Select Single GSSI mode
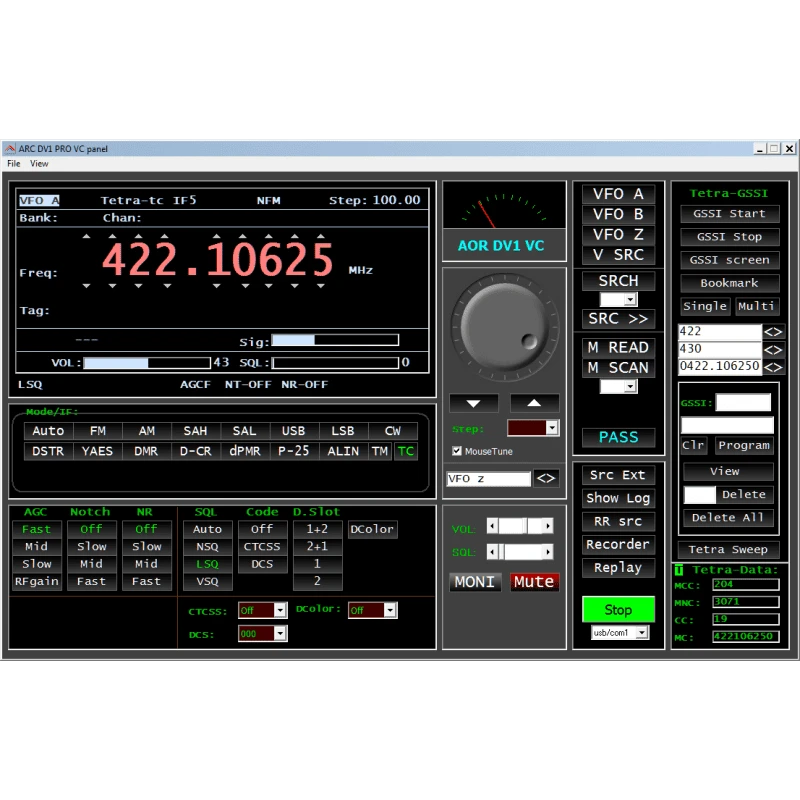The width and height of the screenshot is (800, 800). tap(705, 306)
